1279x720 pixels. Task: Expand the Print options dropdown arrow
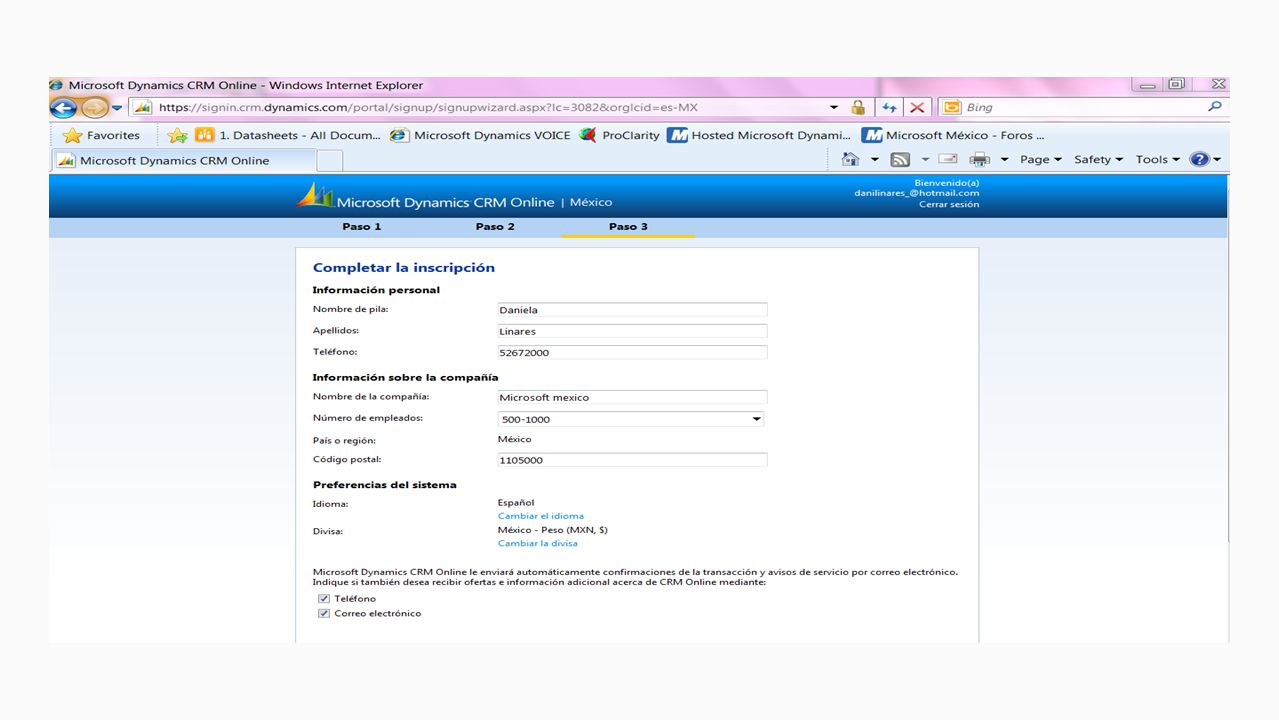1004,160
